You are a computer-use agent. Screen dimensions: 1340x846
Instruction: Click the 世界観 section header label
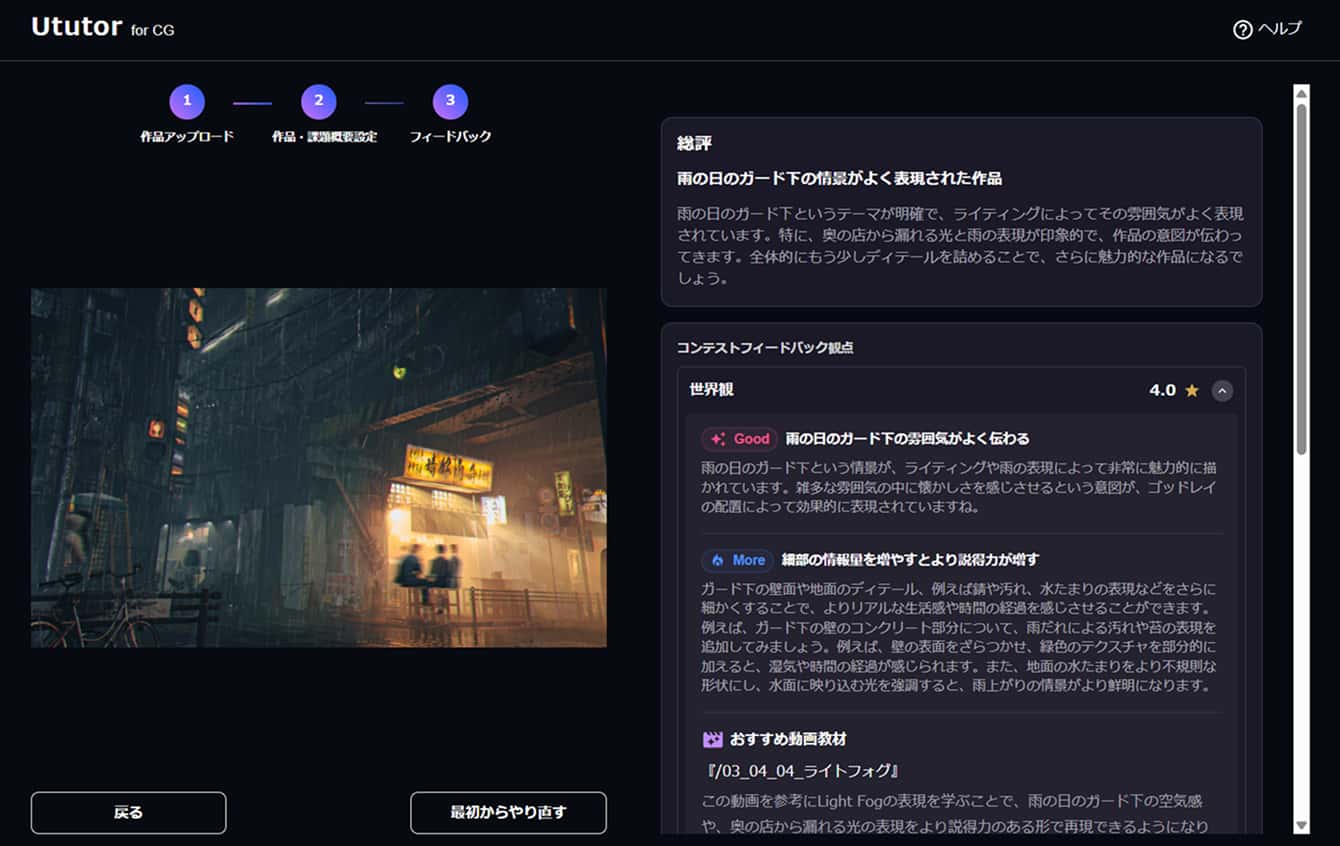[x=711, y=390]
